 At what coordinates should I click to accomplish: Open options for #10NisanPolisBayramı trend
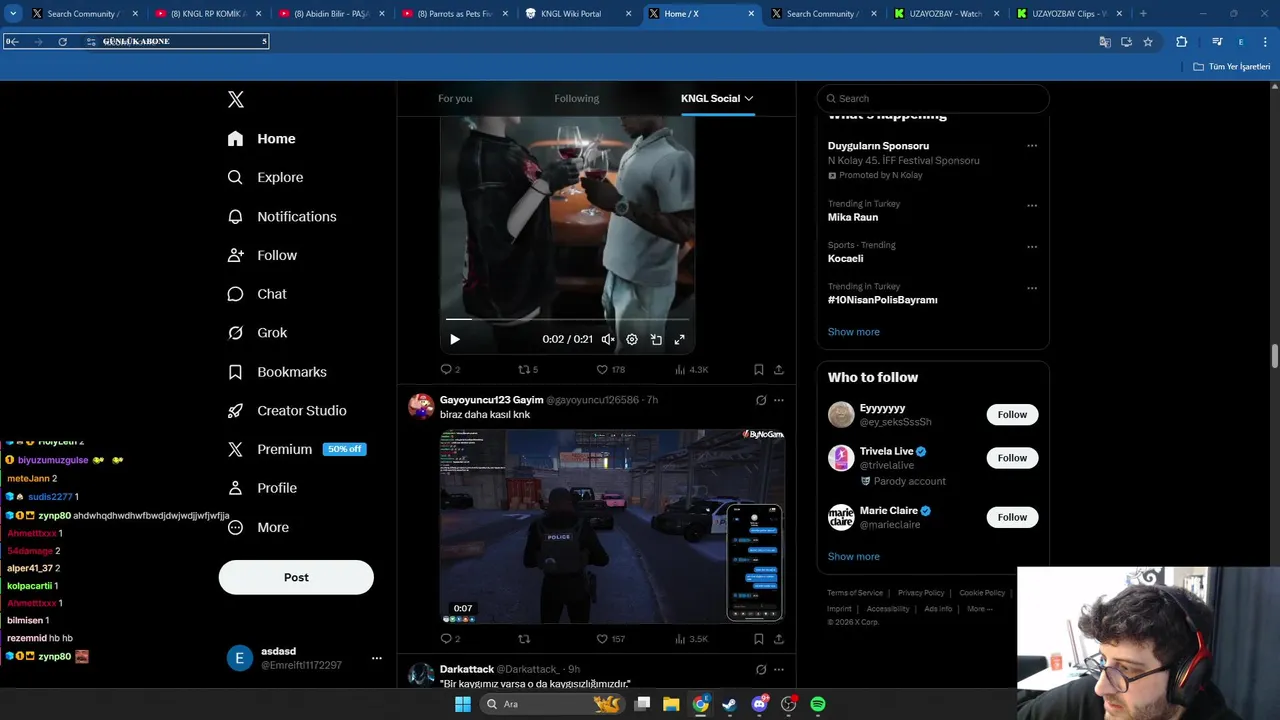[x=1032, y=288]
